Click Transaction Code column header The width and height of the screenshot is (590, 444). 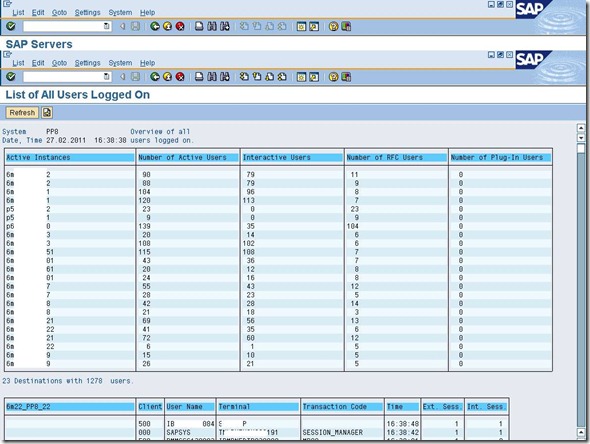tap(342, 407)
